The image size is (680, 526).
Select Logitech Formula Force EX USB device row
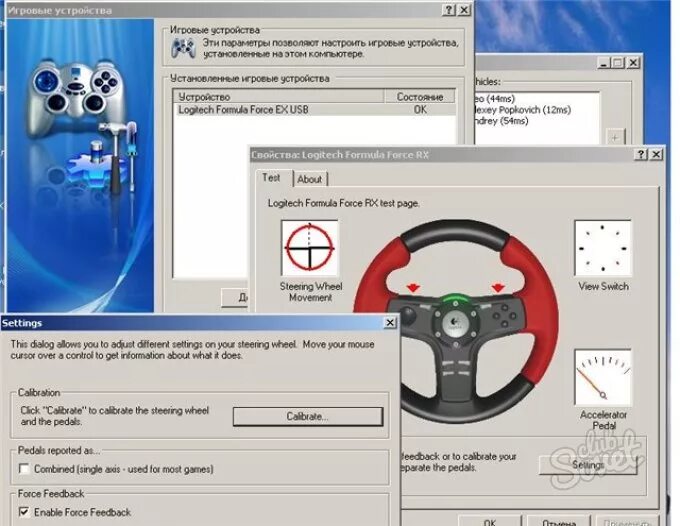(x=314, y=110)
